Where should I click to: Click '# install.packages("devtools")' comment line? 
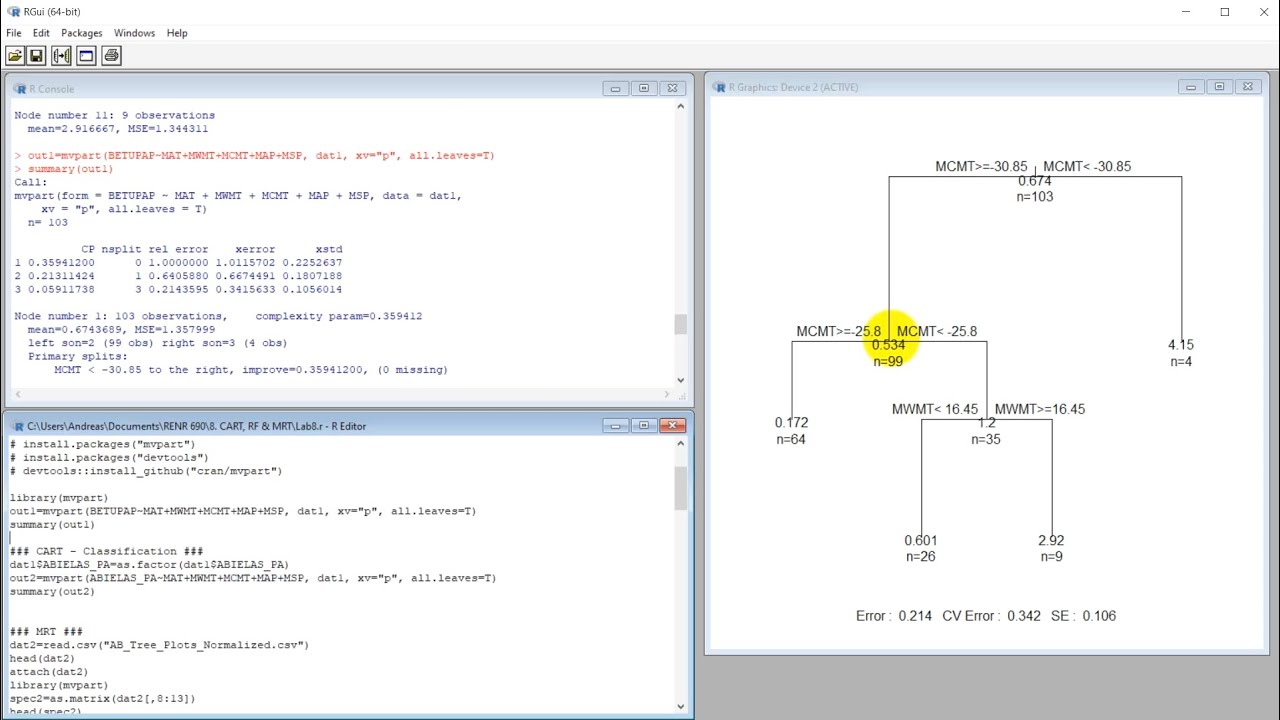(110, 458)
